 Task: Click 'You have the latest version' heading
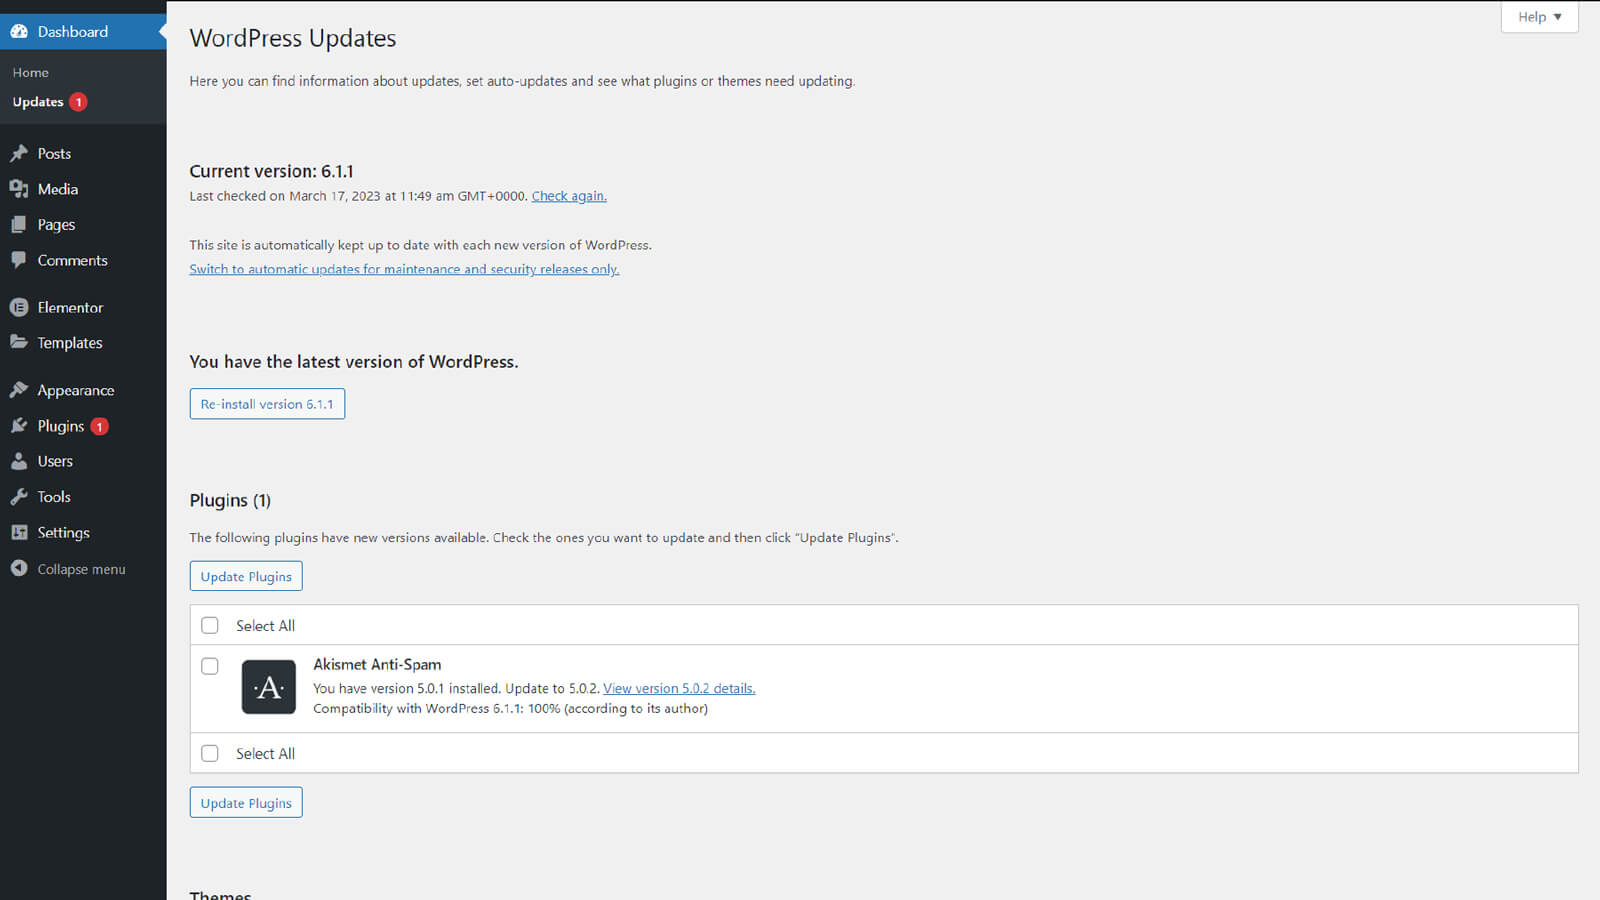click(x=354, y=362)
